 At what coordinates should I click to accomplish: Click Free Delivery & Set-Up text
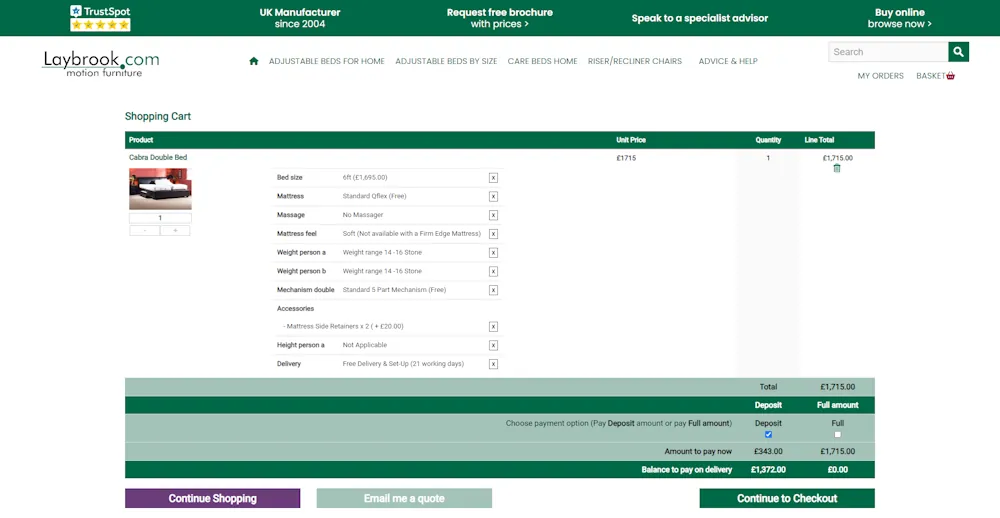pyautogui.click(x=403, y=364)
